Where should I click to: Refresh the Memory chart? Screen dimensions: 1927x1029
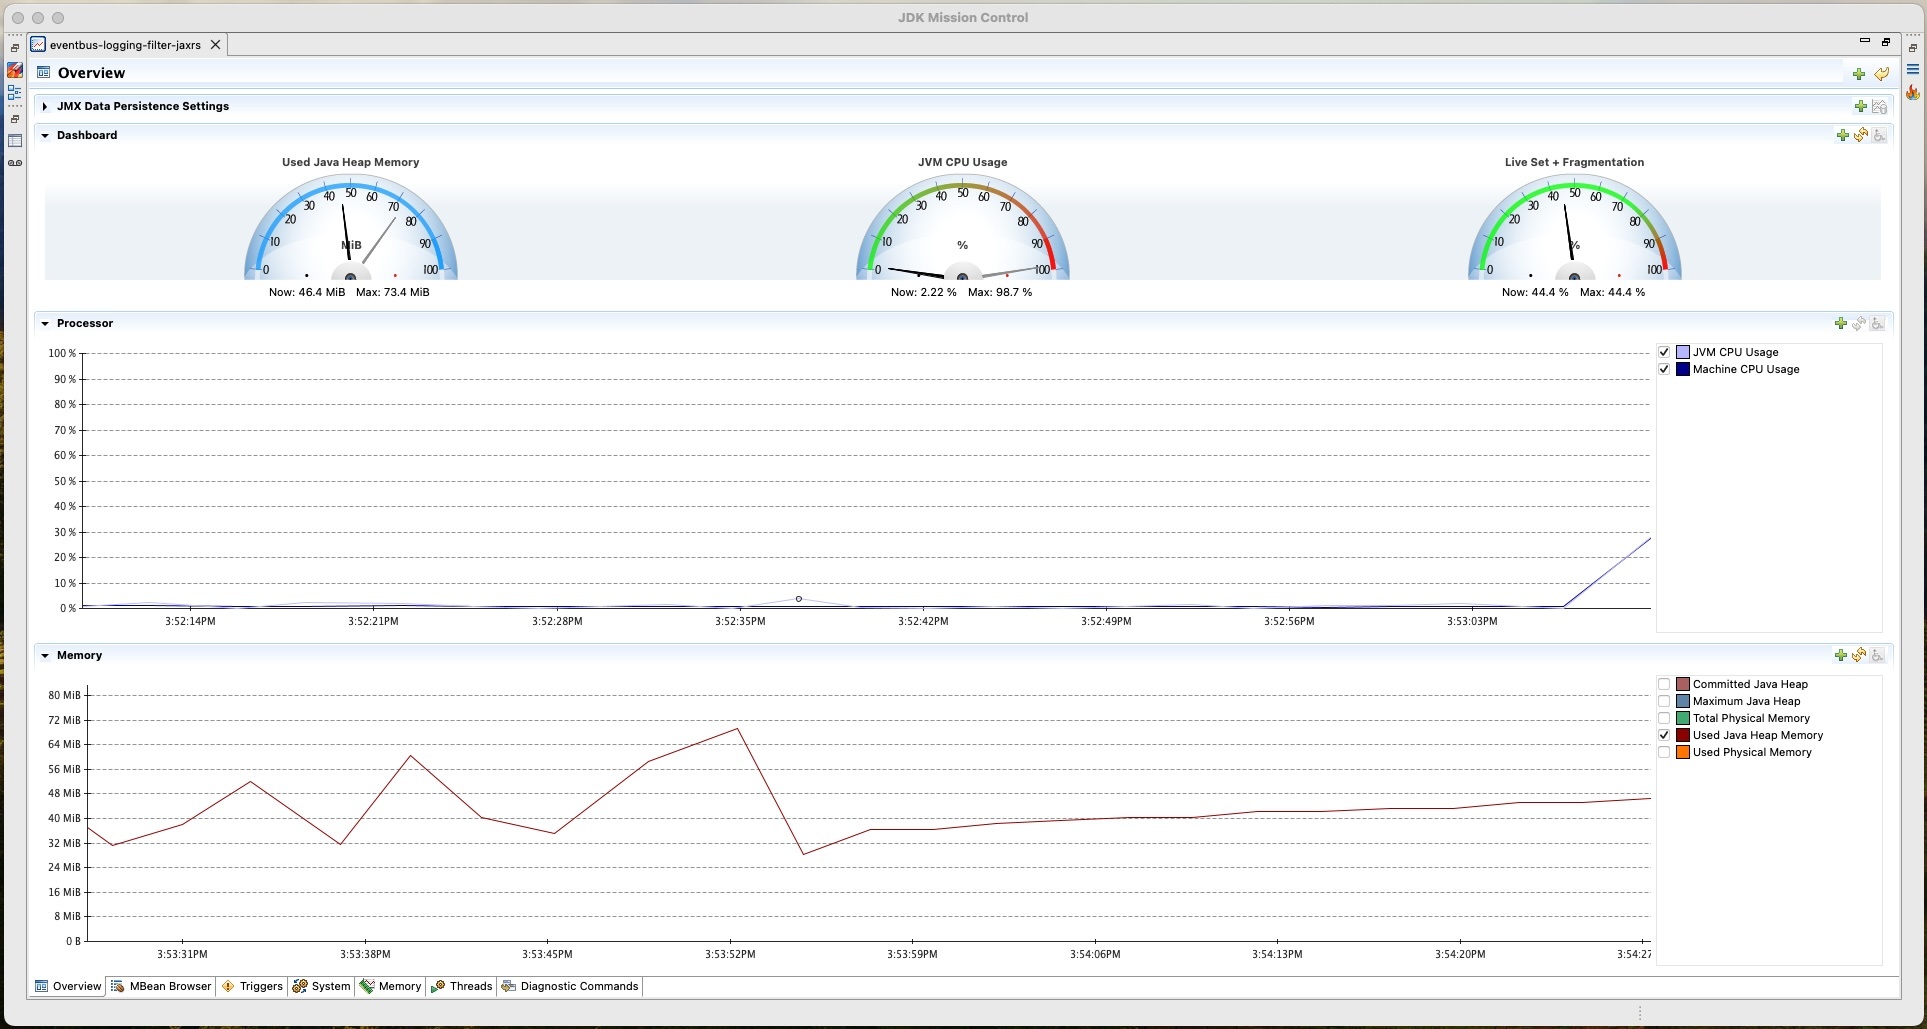pos(1858,655)
